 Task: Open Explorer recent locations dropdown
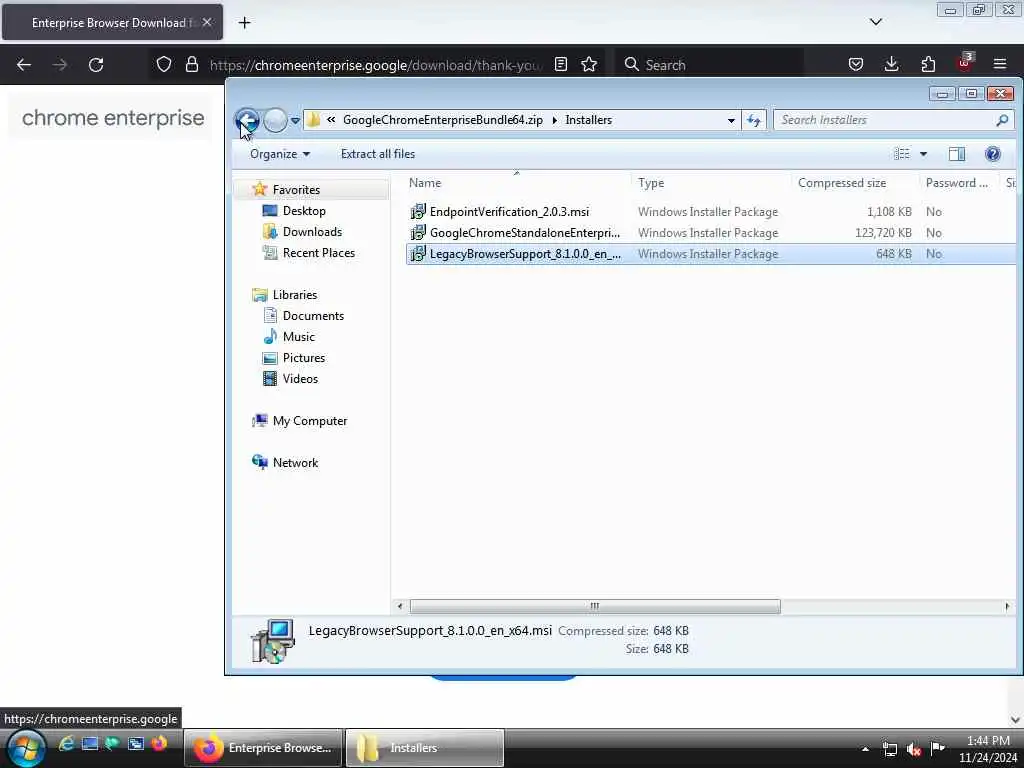click(295, 121)
